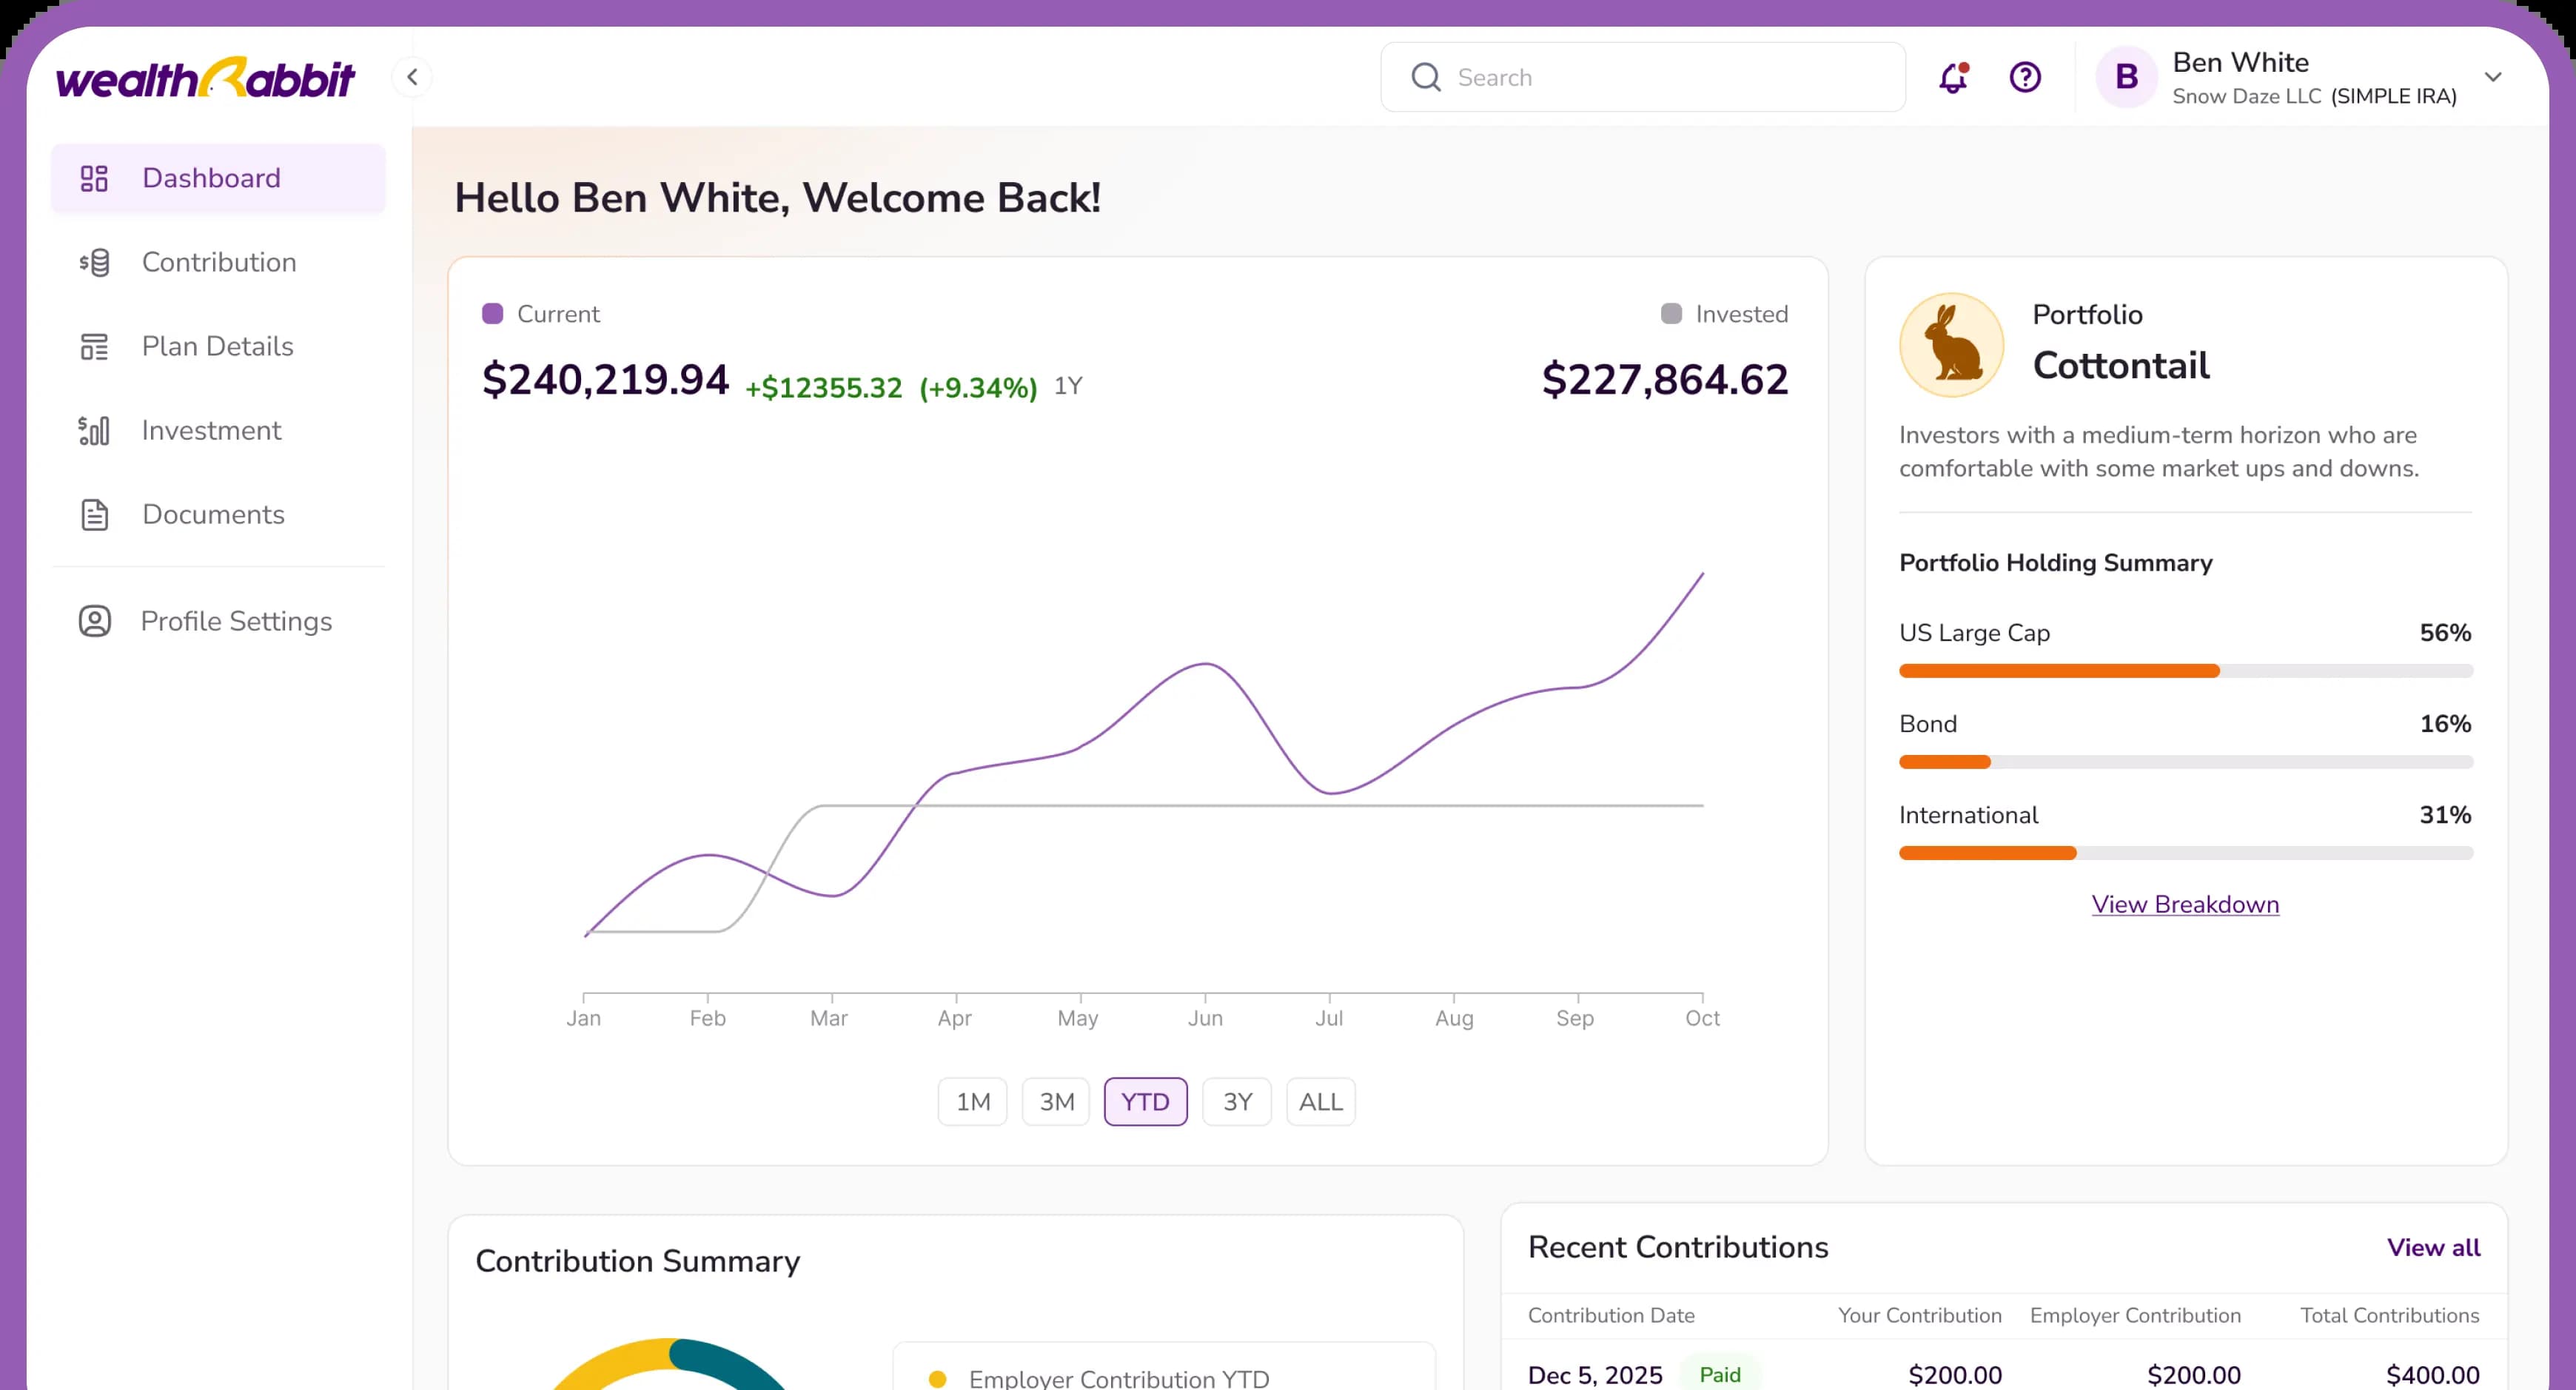Click the International allocation progress bar
Viewport: 2576px width, 1390px height.
[2186, 853]
